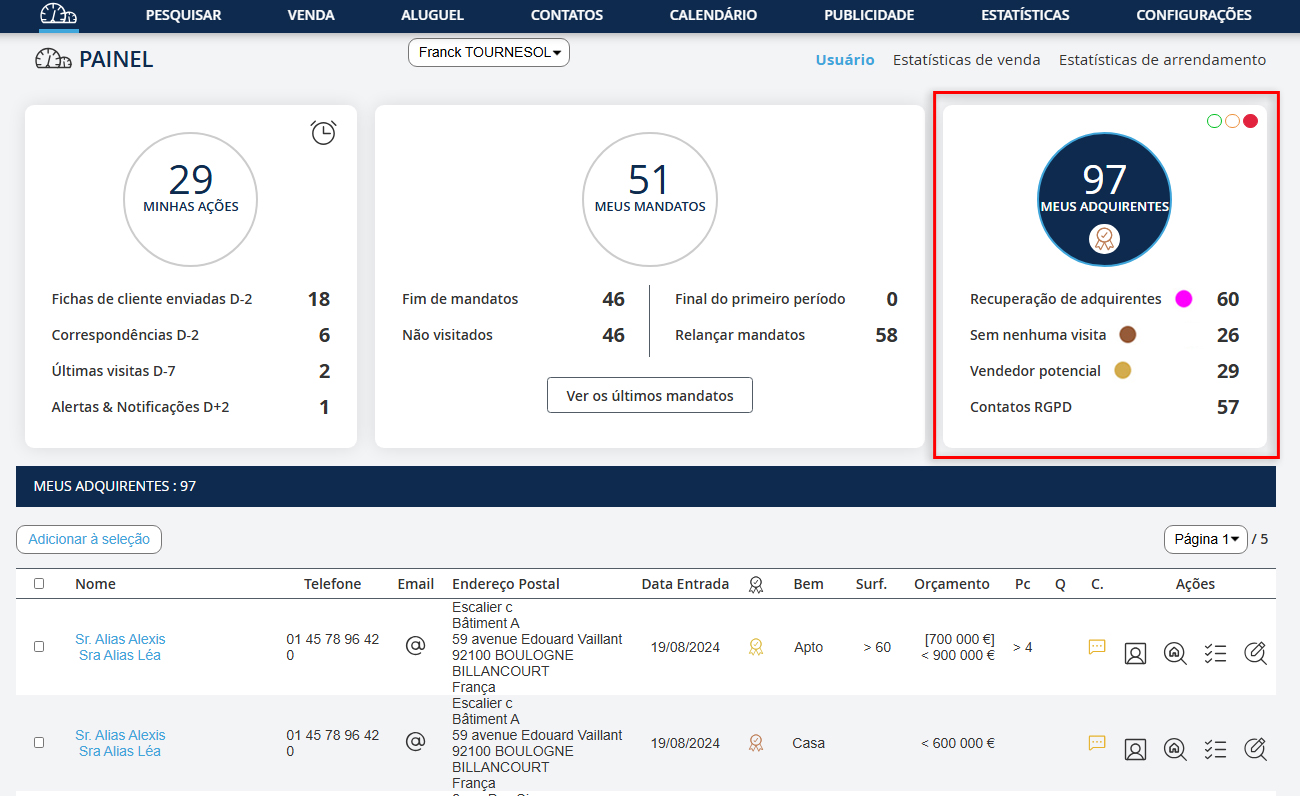Click the email @ icon in first row
The image size is (1300, 796).
coord(415,646)
